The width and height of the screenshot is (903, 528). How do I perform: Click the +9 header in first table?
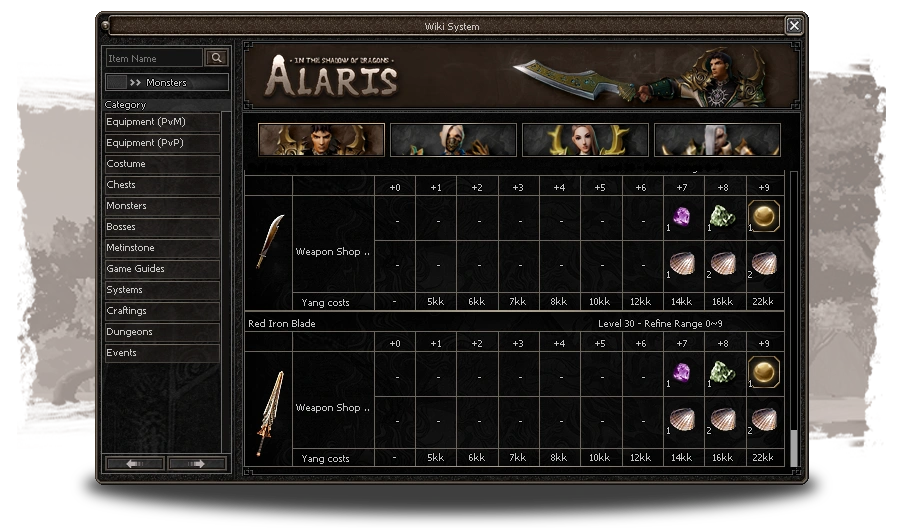pyautogui.click(x=764, y=187)
